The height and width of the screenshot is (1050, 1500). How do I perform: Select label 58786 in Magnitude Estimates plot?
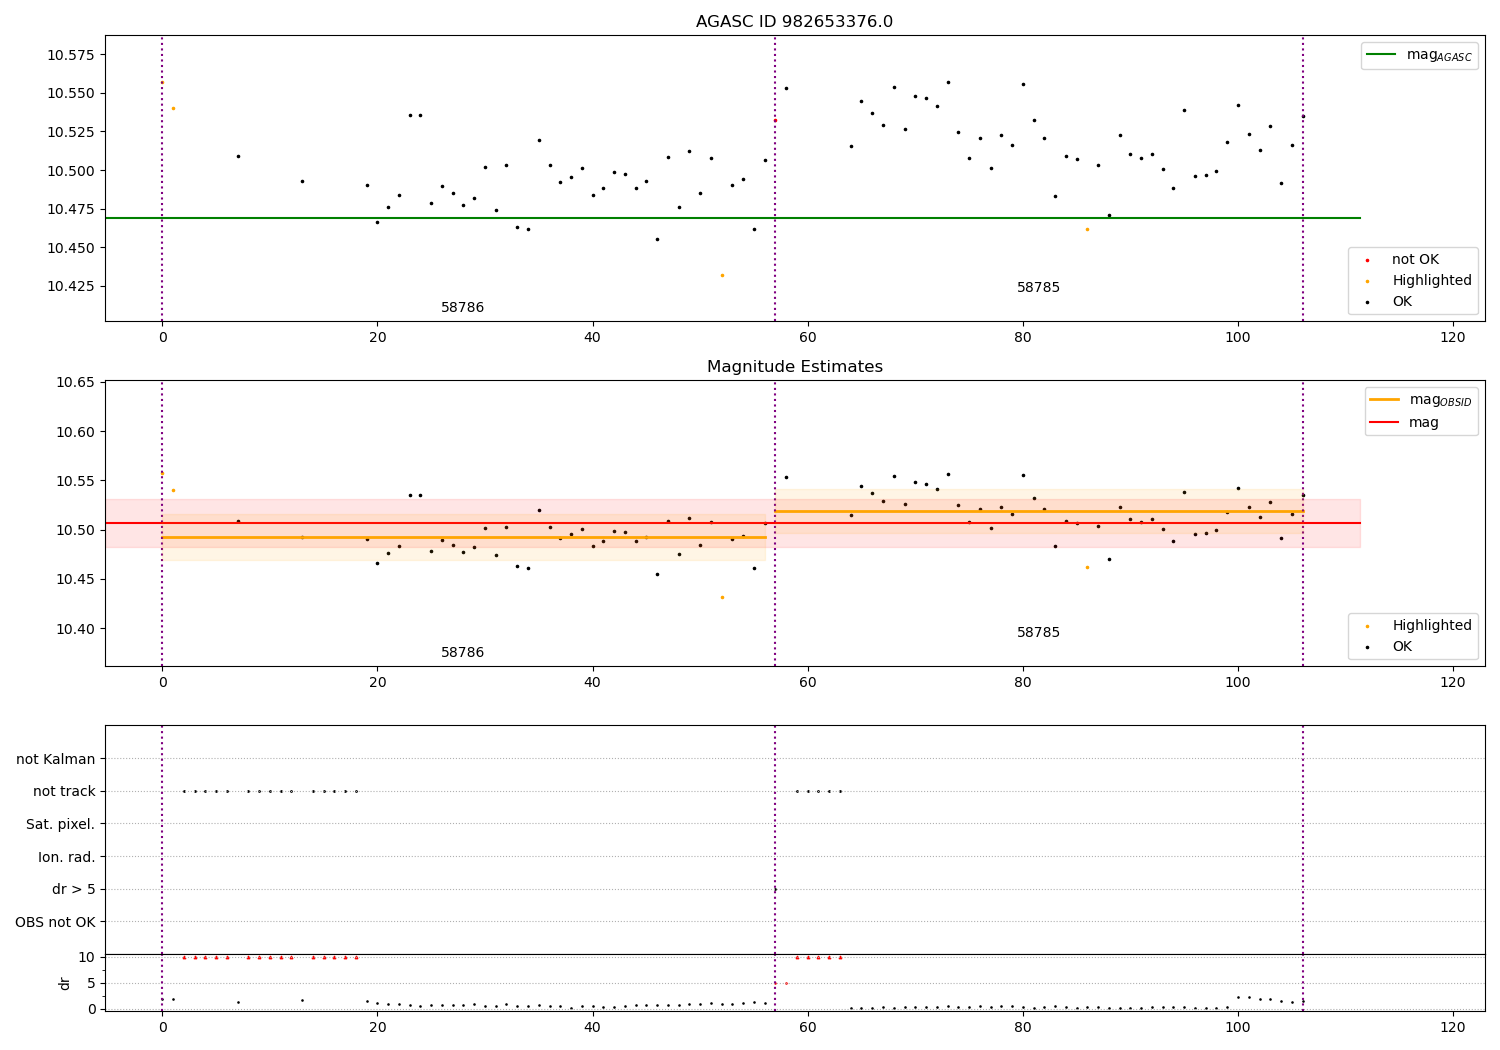[463, 653]
